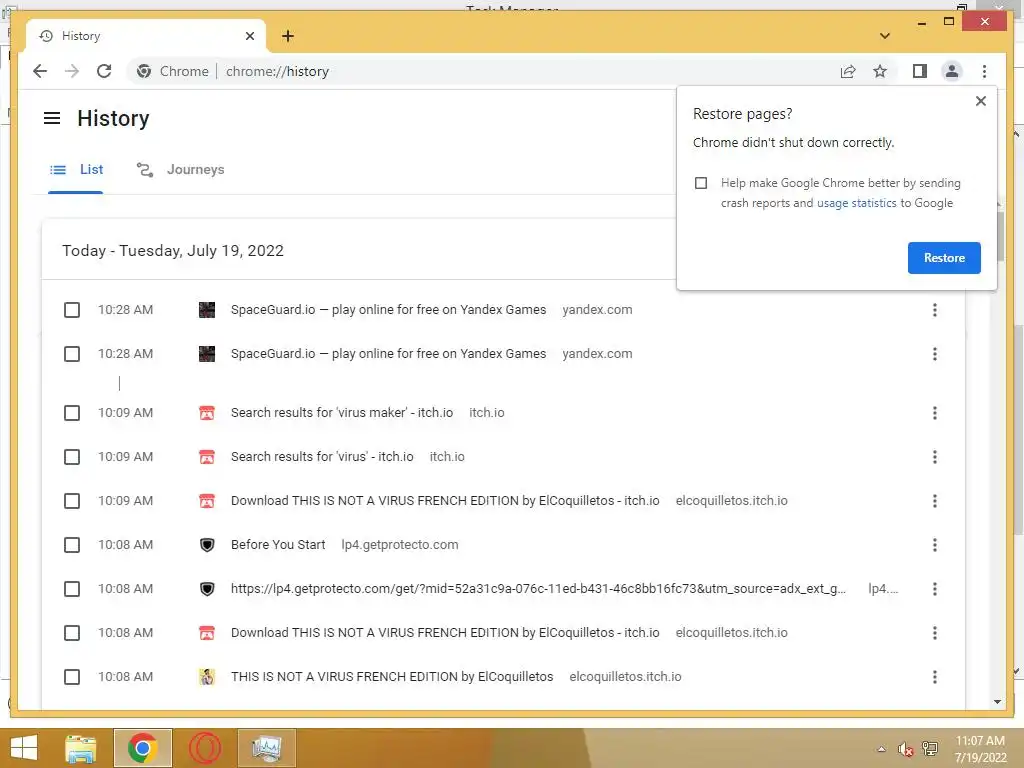1024x768 pixels.
Task: Open Search results for 'virus' link
Action: coord(322,456)
